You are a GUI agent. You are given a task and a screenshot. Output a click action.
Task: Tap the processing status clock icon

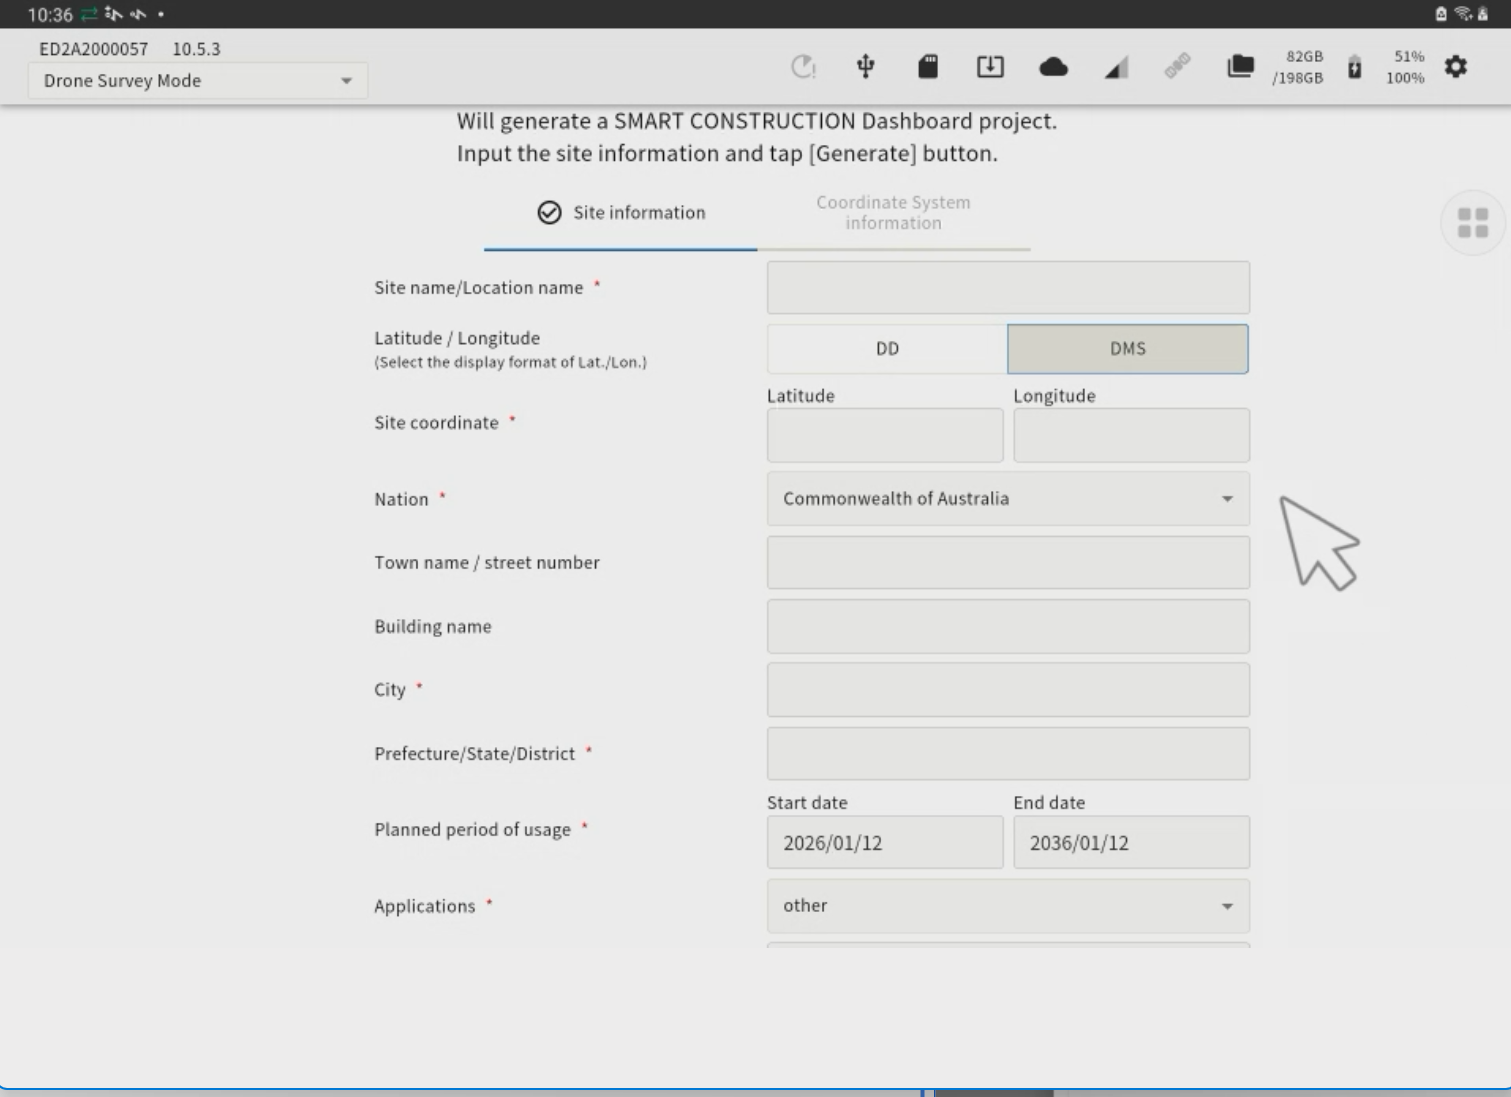pos(803,67)
